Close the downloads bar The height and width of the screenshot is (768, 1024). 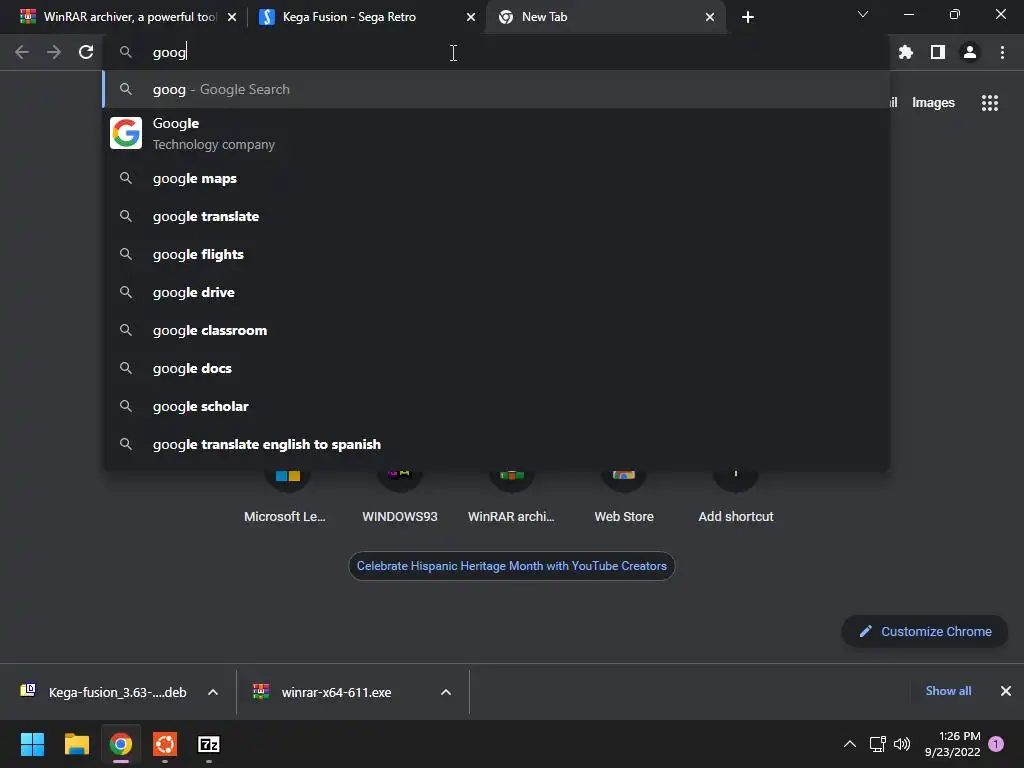[1006, 691]
